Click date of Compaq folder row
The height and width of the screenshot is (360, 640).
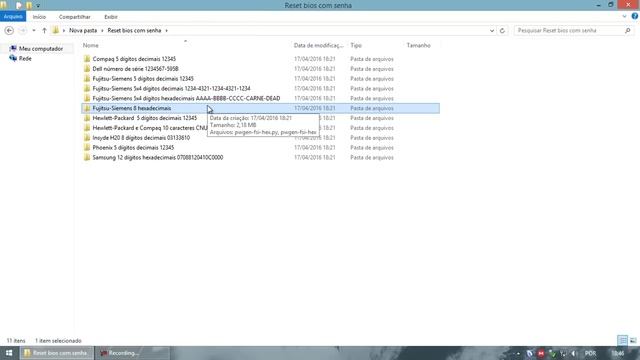(x=315, y=59)
